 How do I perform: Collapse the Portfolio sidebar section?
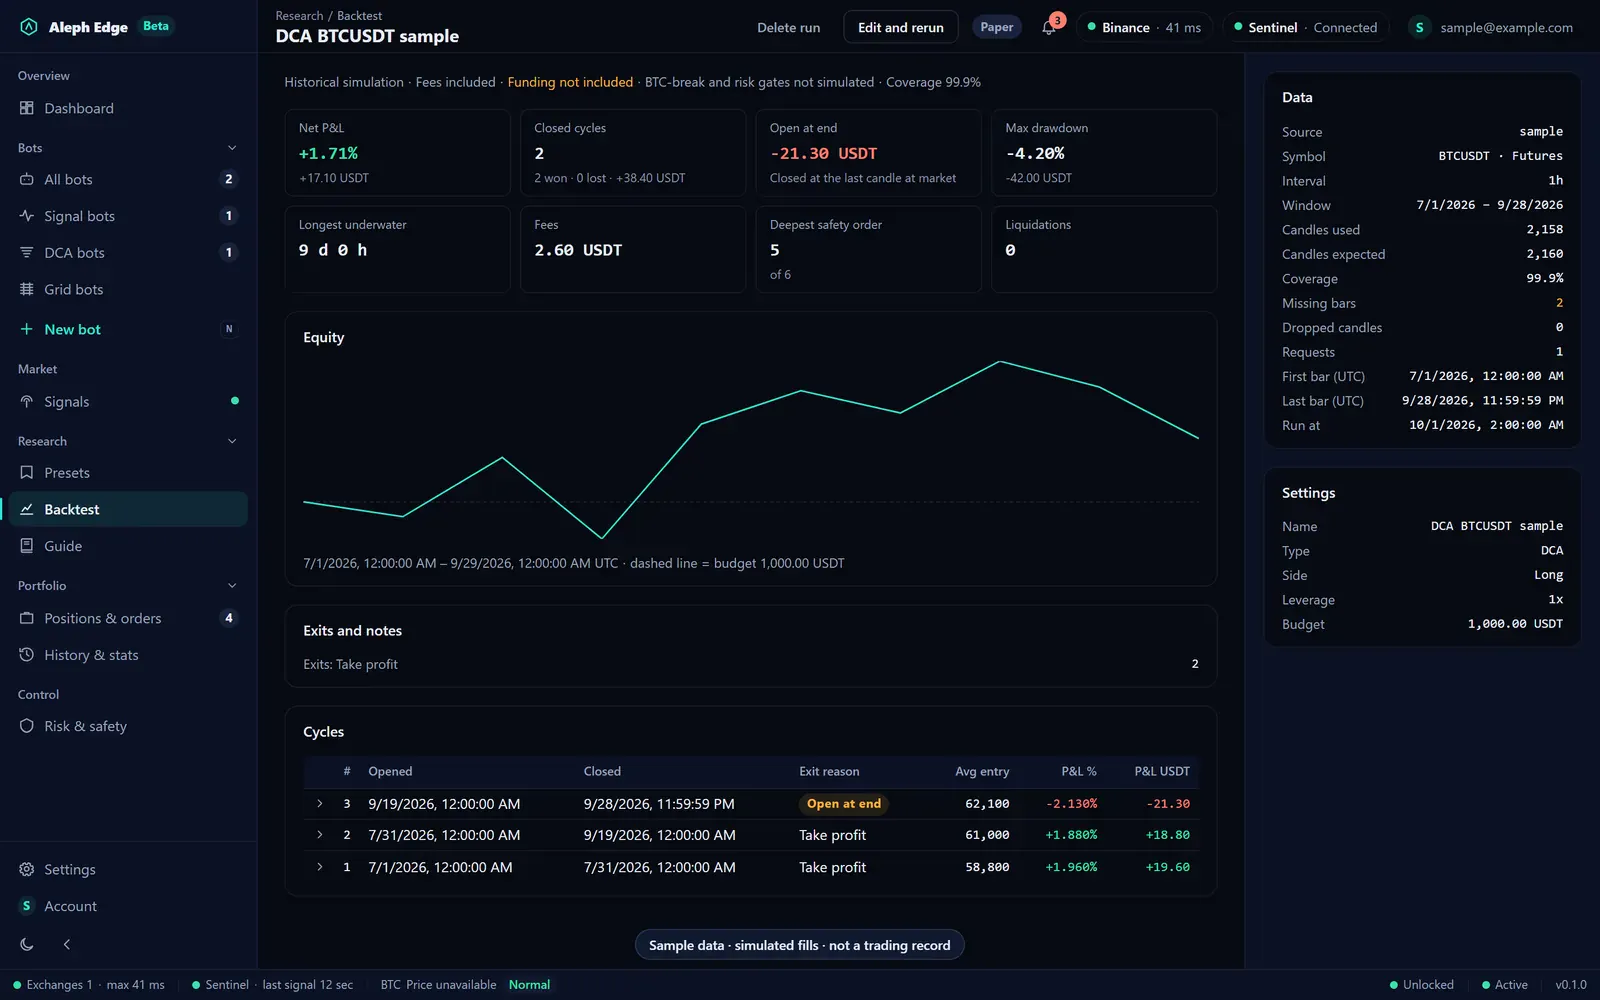232,586
